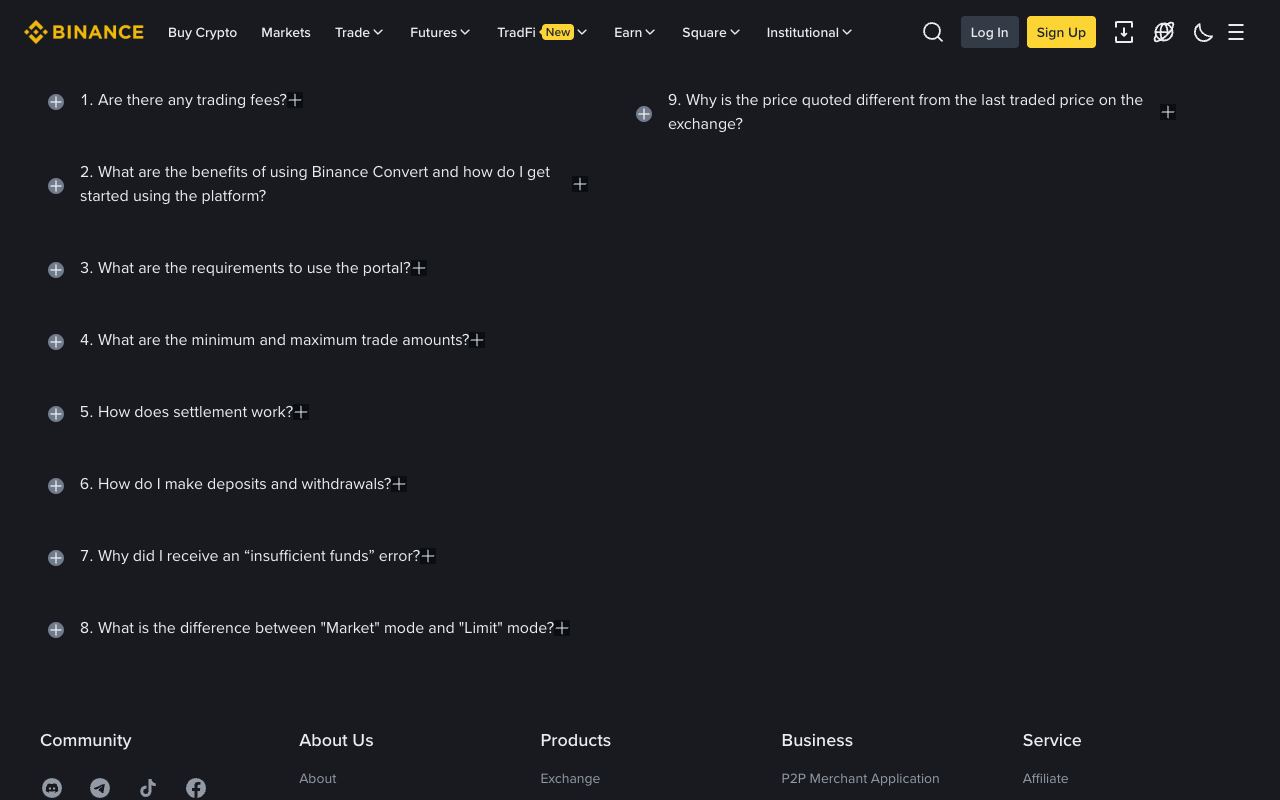The image size is (1280, 800).
Task: Click small plus after price quoted question
Action: (1167, 112)
